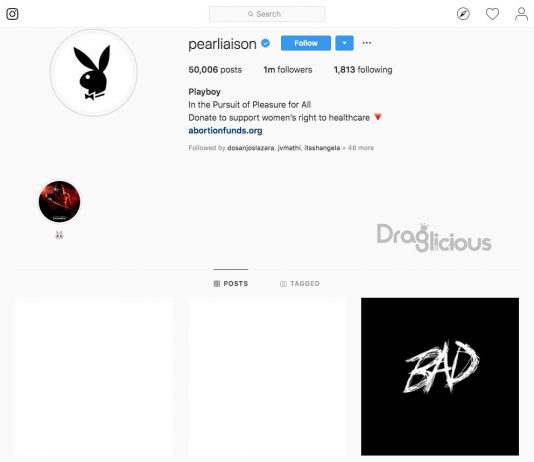534x462 pixels.
Task: Switch to the Posts tab
Action: click(x=231, y=284)
